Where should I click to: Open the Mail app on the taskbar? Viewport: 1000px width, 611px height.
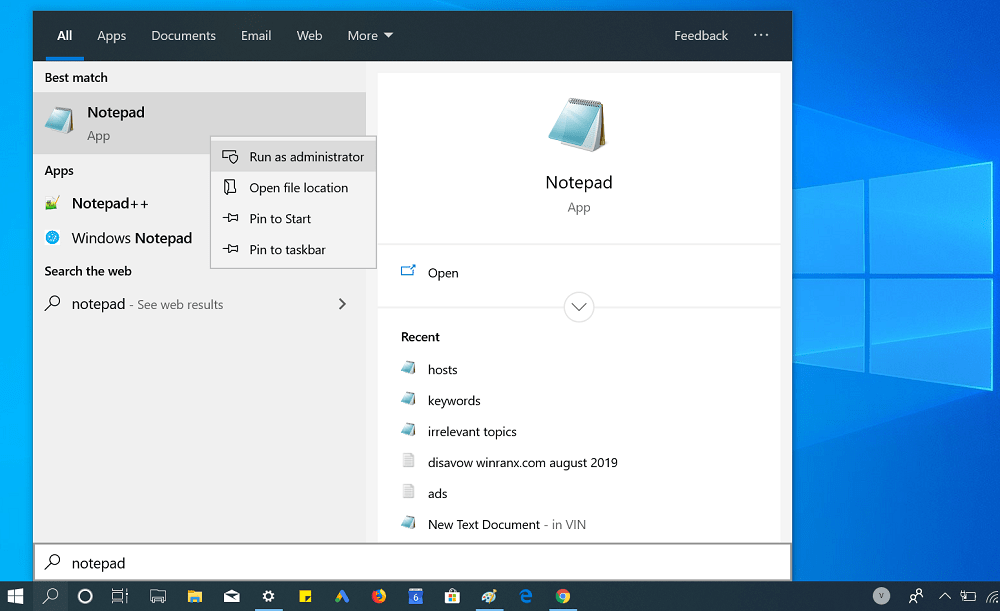[232, 596]
